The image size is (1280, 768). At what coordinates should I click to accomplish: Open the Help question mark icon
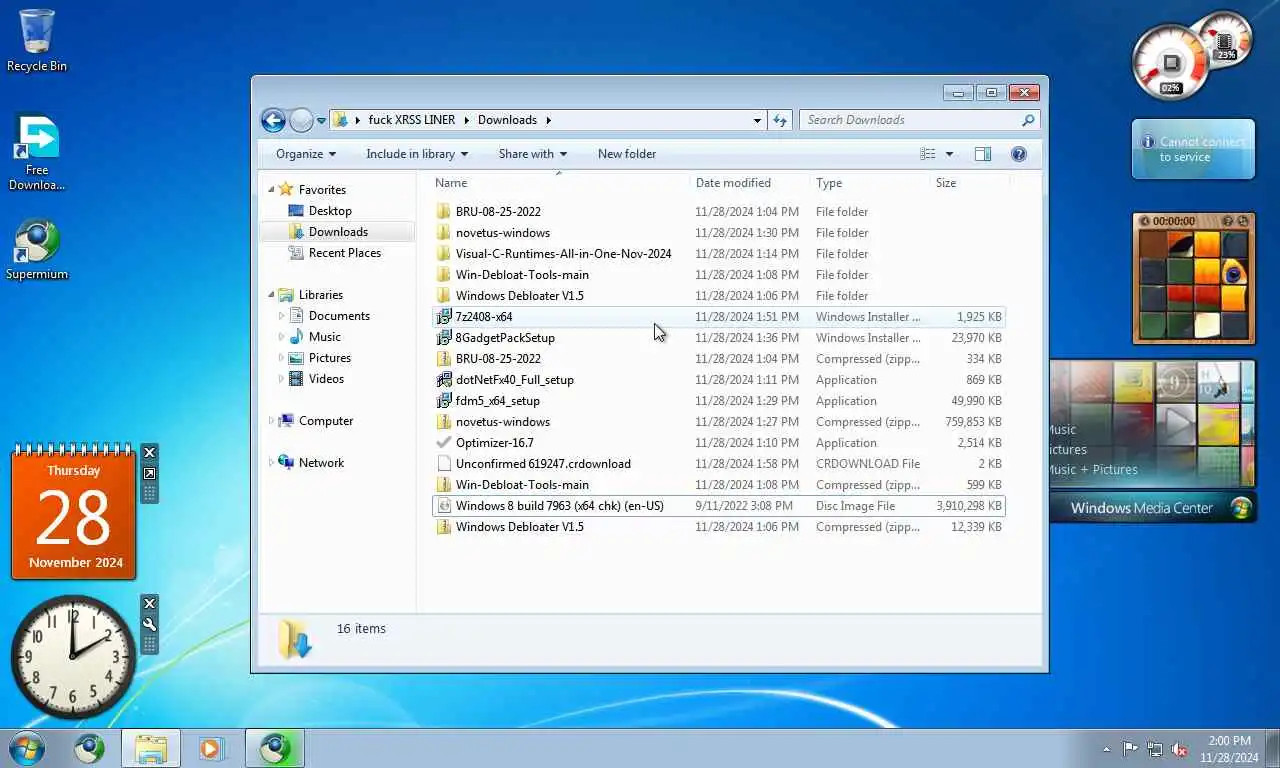[1019, 154]
